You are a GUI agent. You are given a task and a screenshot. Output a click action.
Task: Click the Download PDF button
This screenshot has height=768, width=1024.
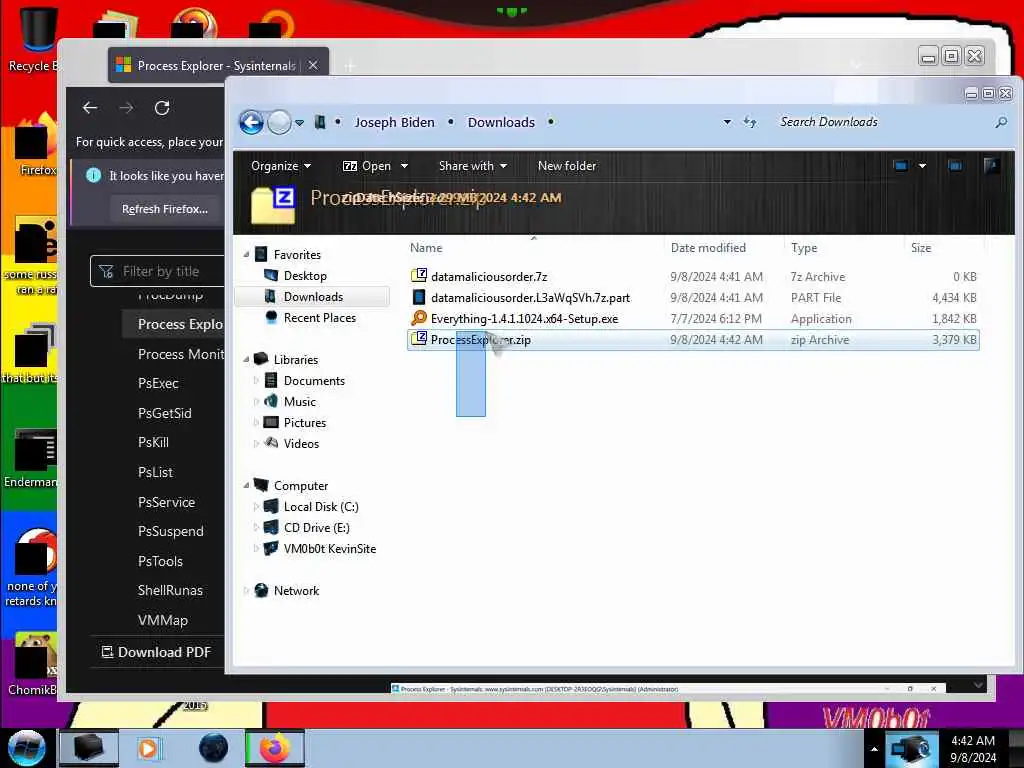157,652
